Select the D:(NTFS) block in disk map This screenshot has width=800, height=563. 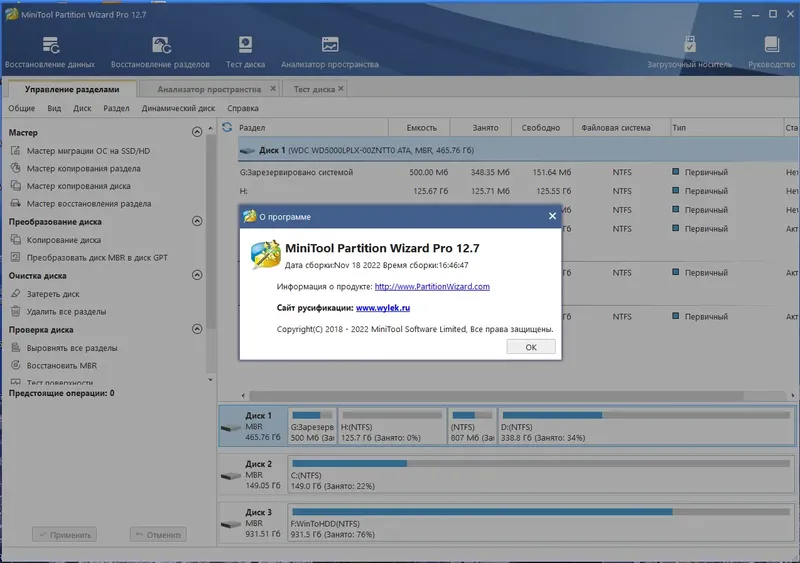[x=646, y=427]
